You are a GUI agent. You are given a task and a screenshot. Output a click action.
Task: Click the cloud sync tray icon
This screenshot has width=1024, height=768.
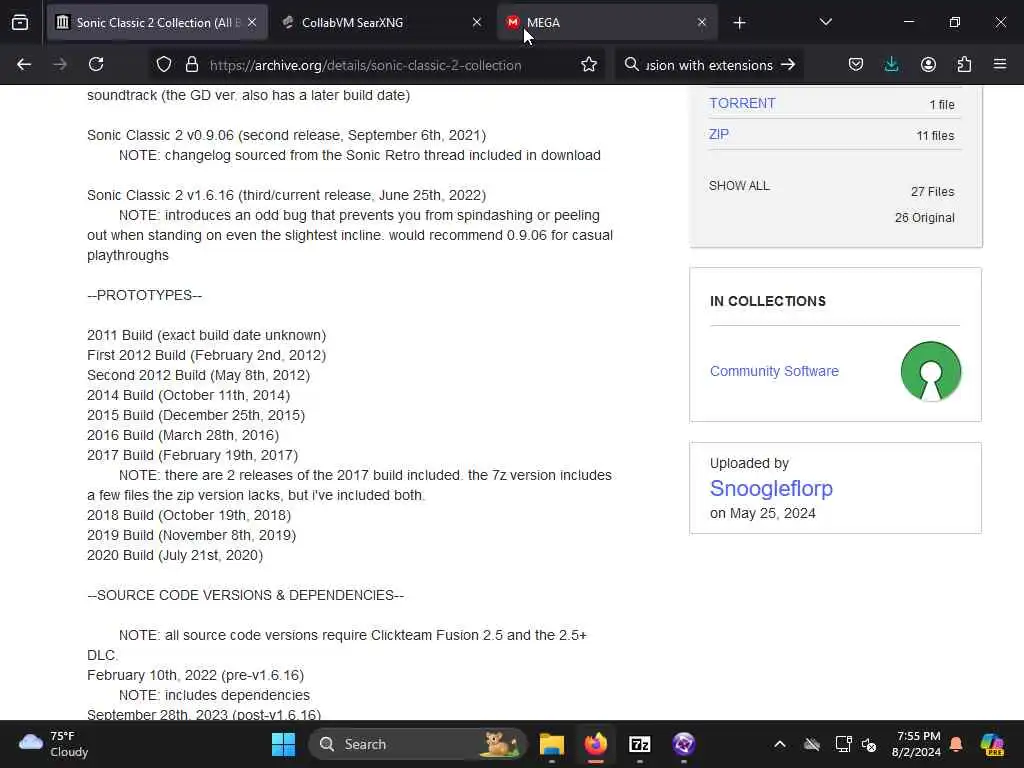[812, 744]
